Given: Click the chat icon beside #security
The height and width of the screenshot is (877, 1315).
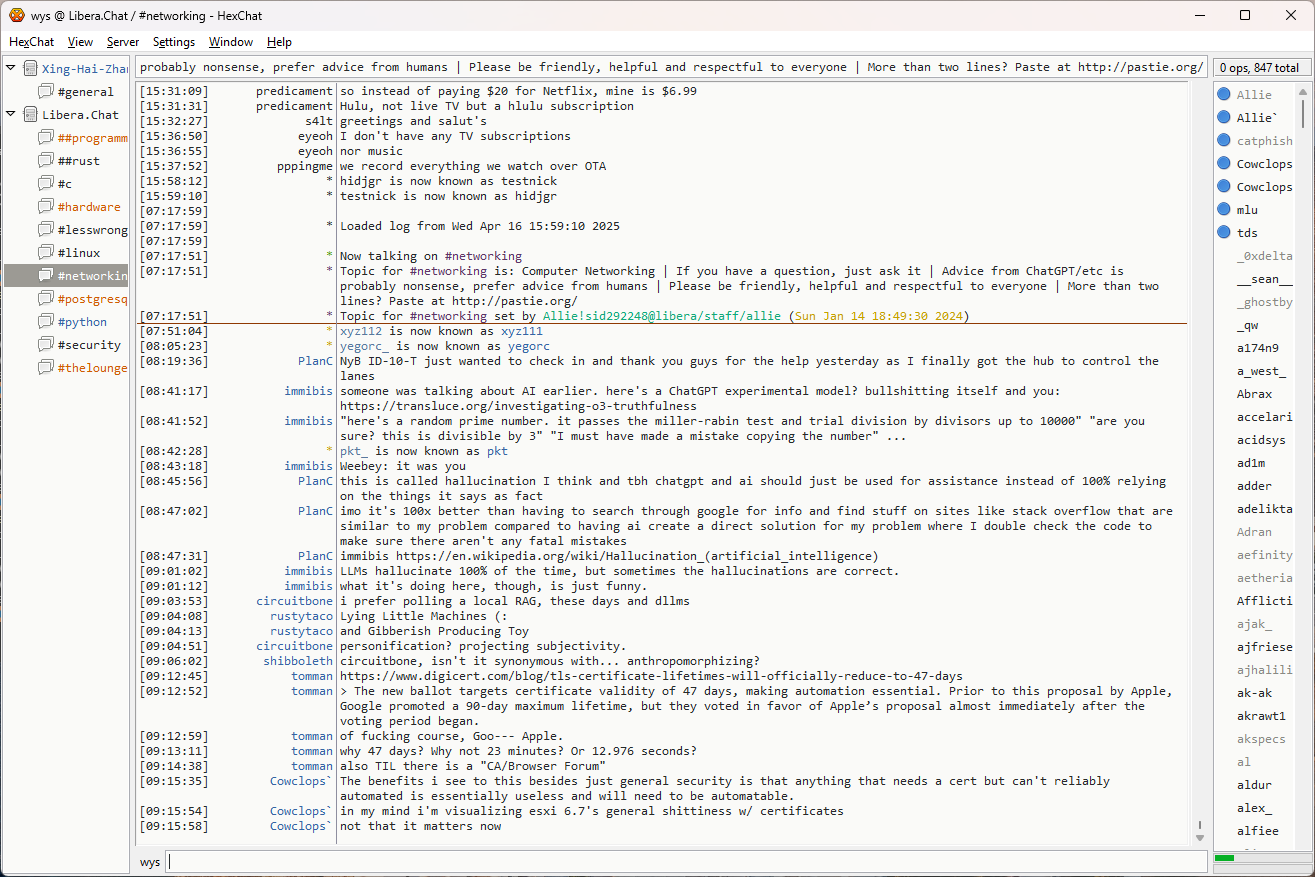Looking at the screenshot, I should click(x=46, y=345).
